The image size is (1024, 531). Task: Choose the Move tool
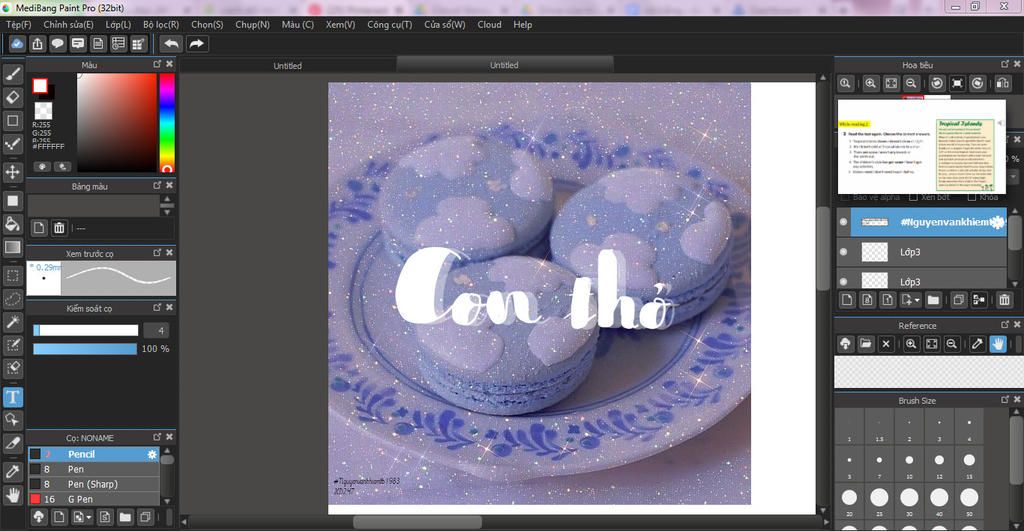12,172
